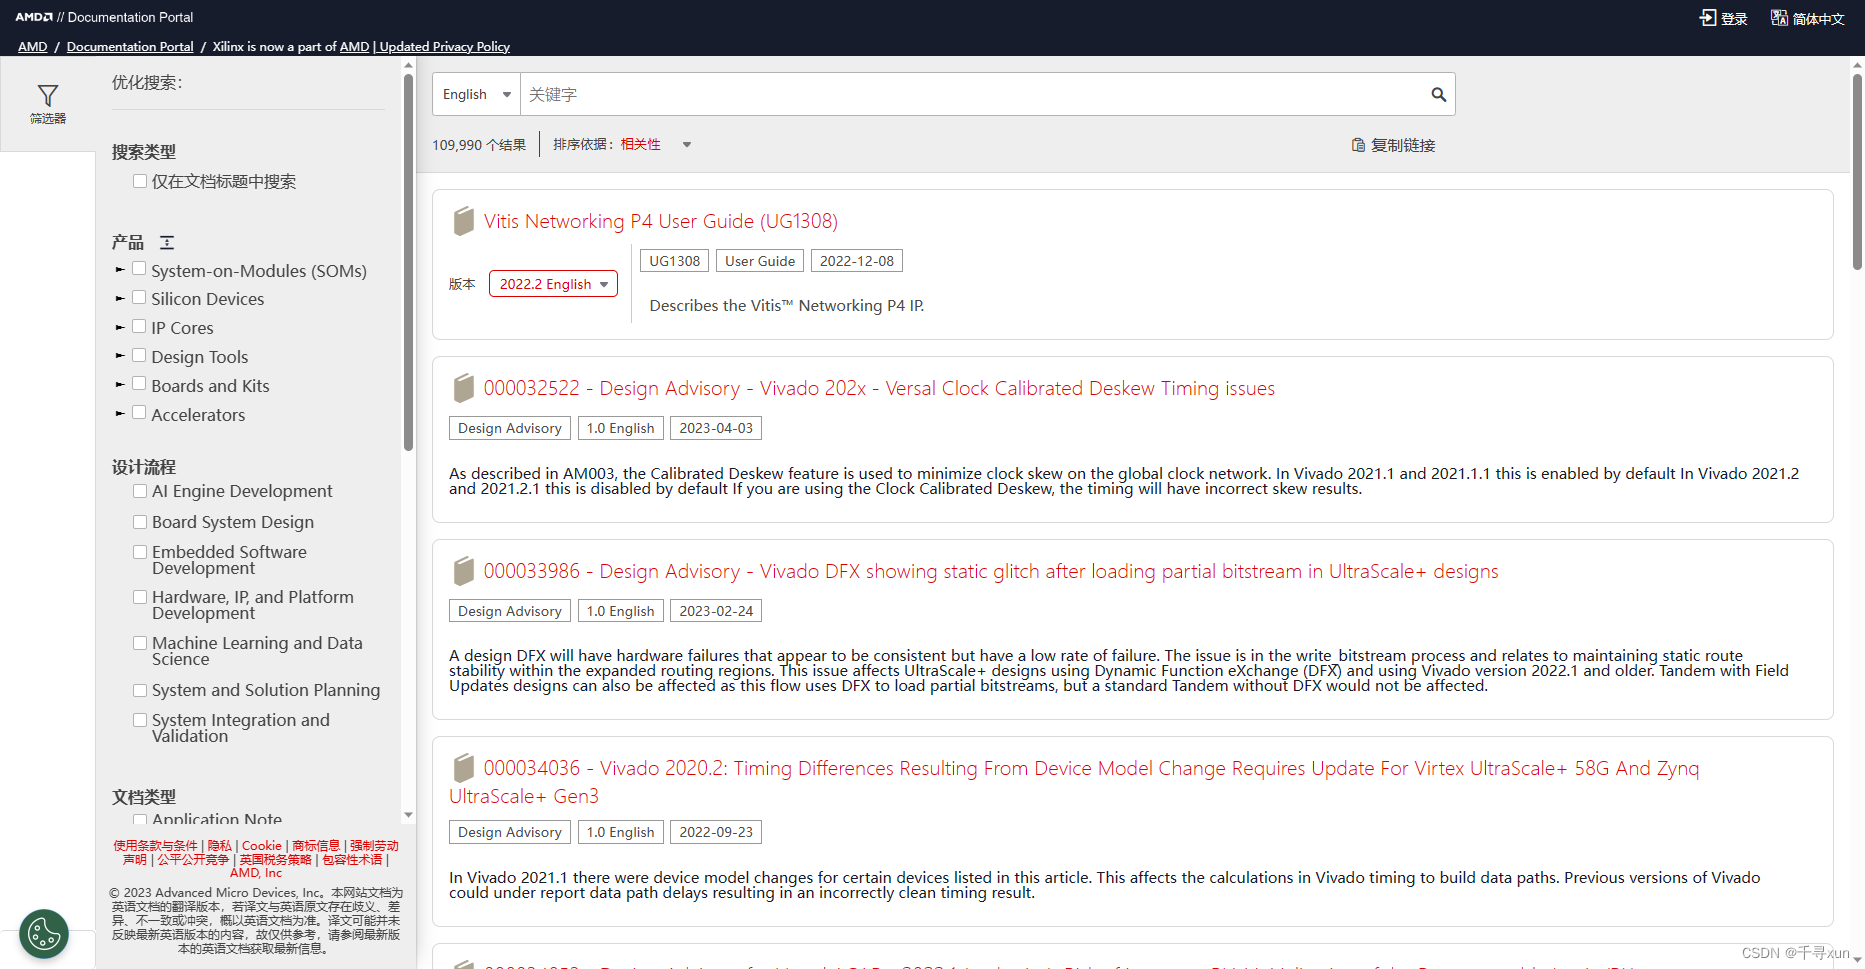Click the 2023-02-24 date tag
The height and width of the screenshot is (969, 1865).
pos(716,611)
